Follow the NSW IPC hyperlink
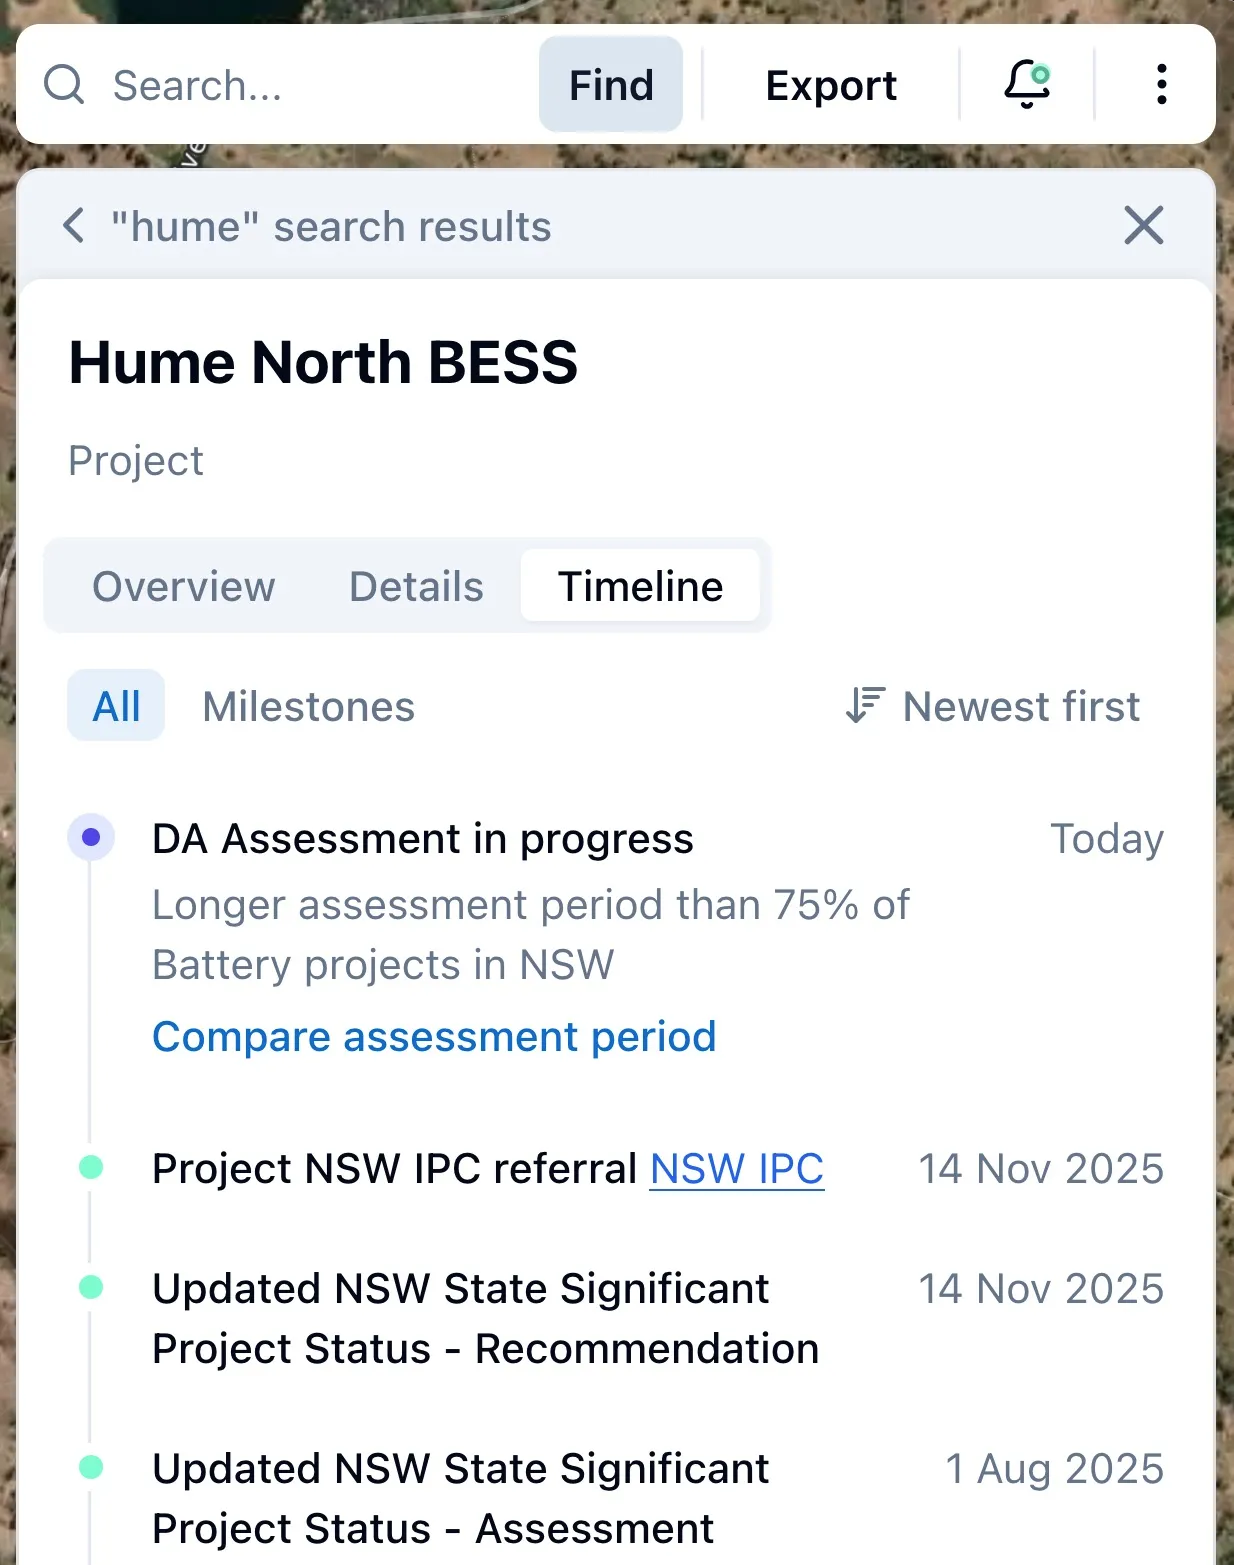 pyautogui.click(x=736, y=1168)
